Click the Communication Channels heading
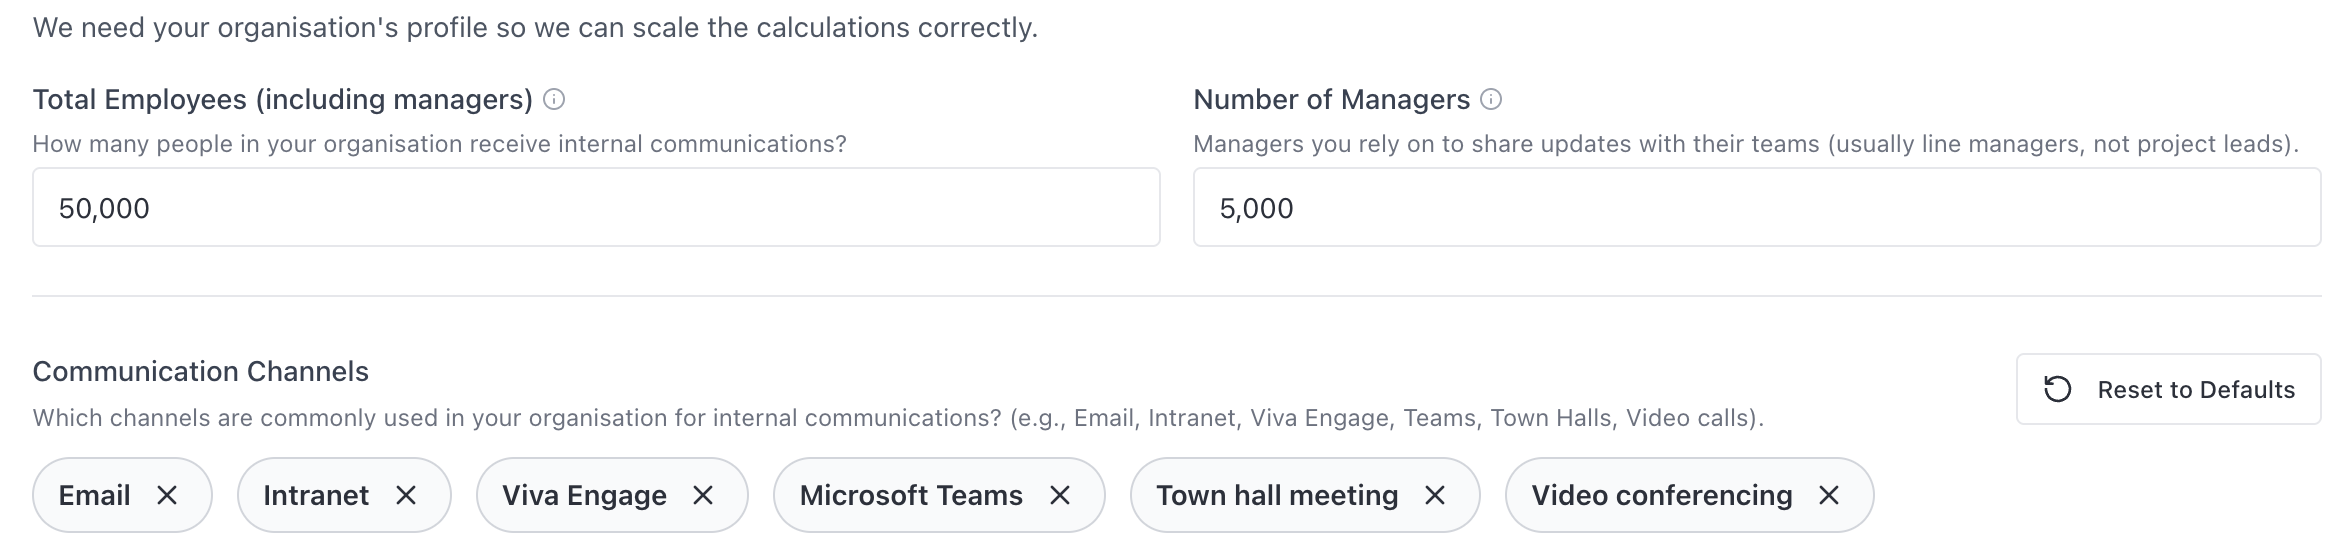 pos(200,371)
